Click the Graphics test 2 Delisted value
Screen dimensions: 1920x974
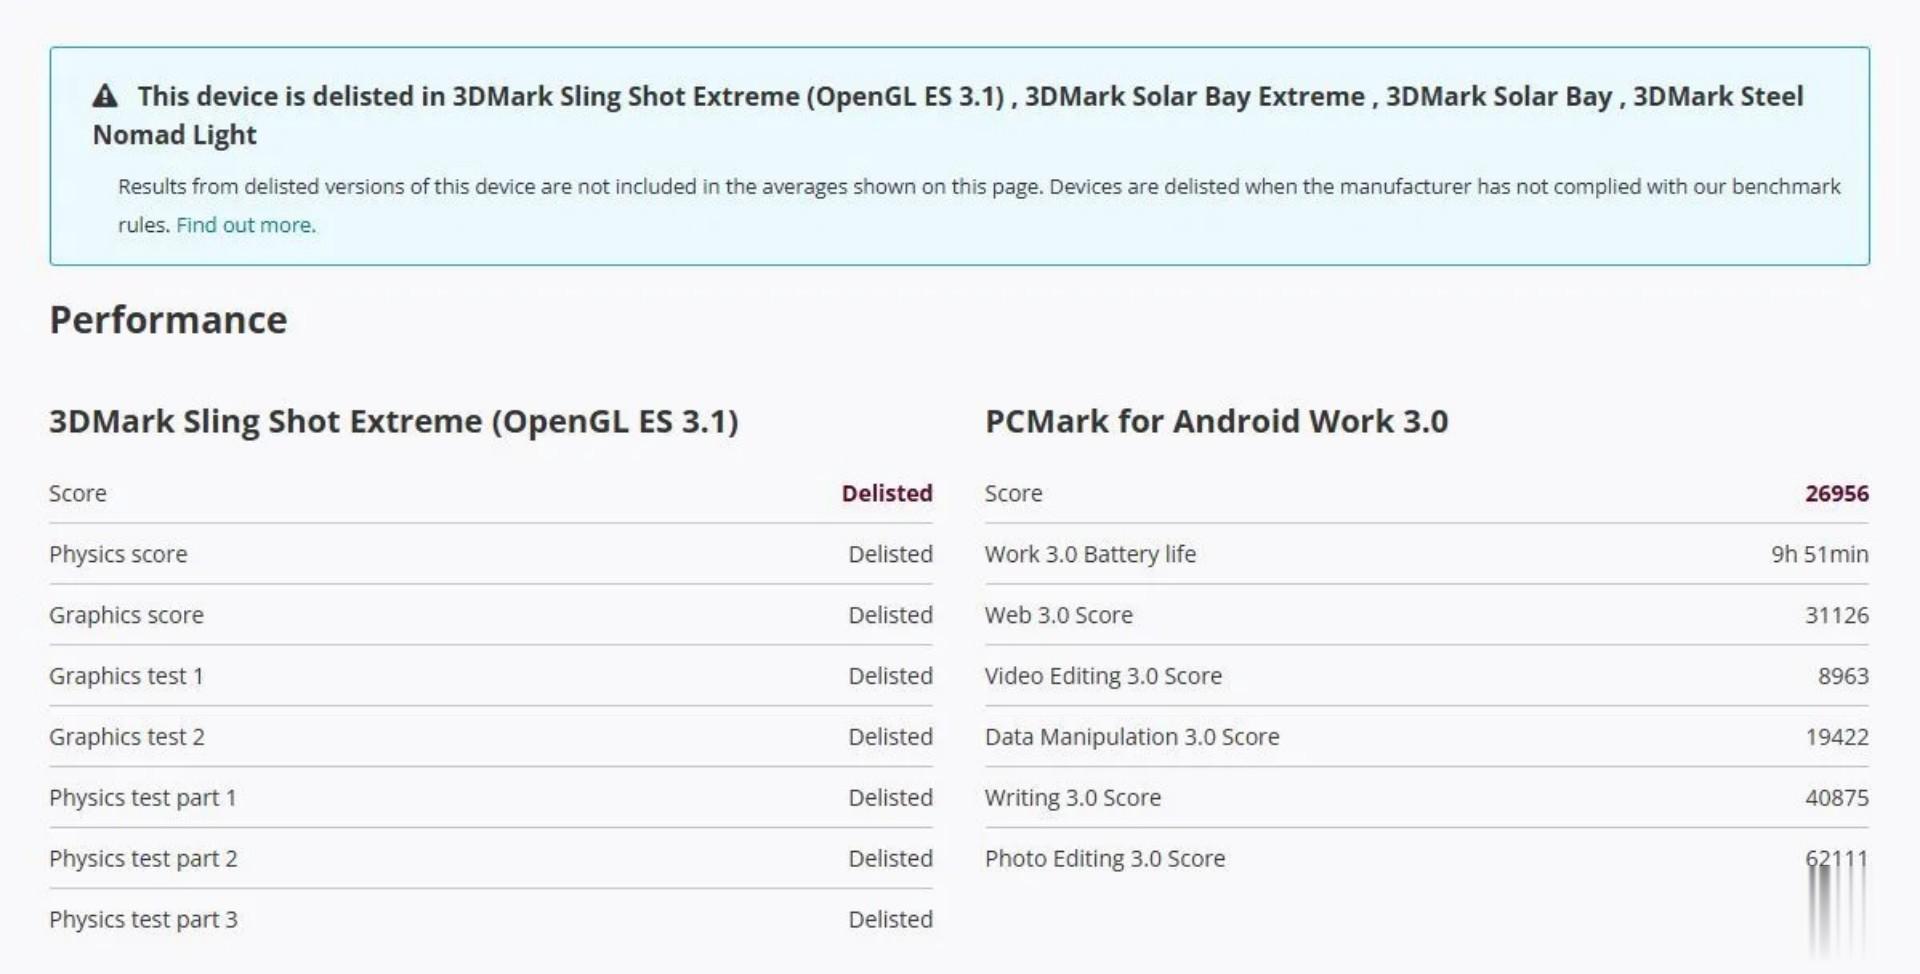890,737
